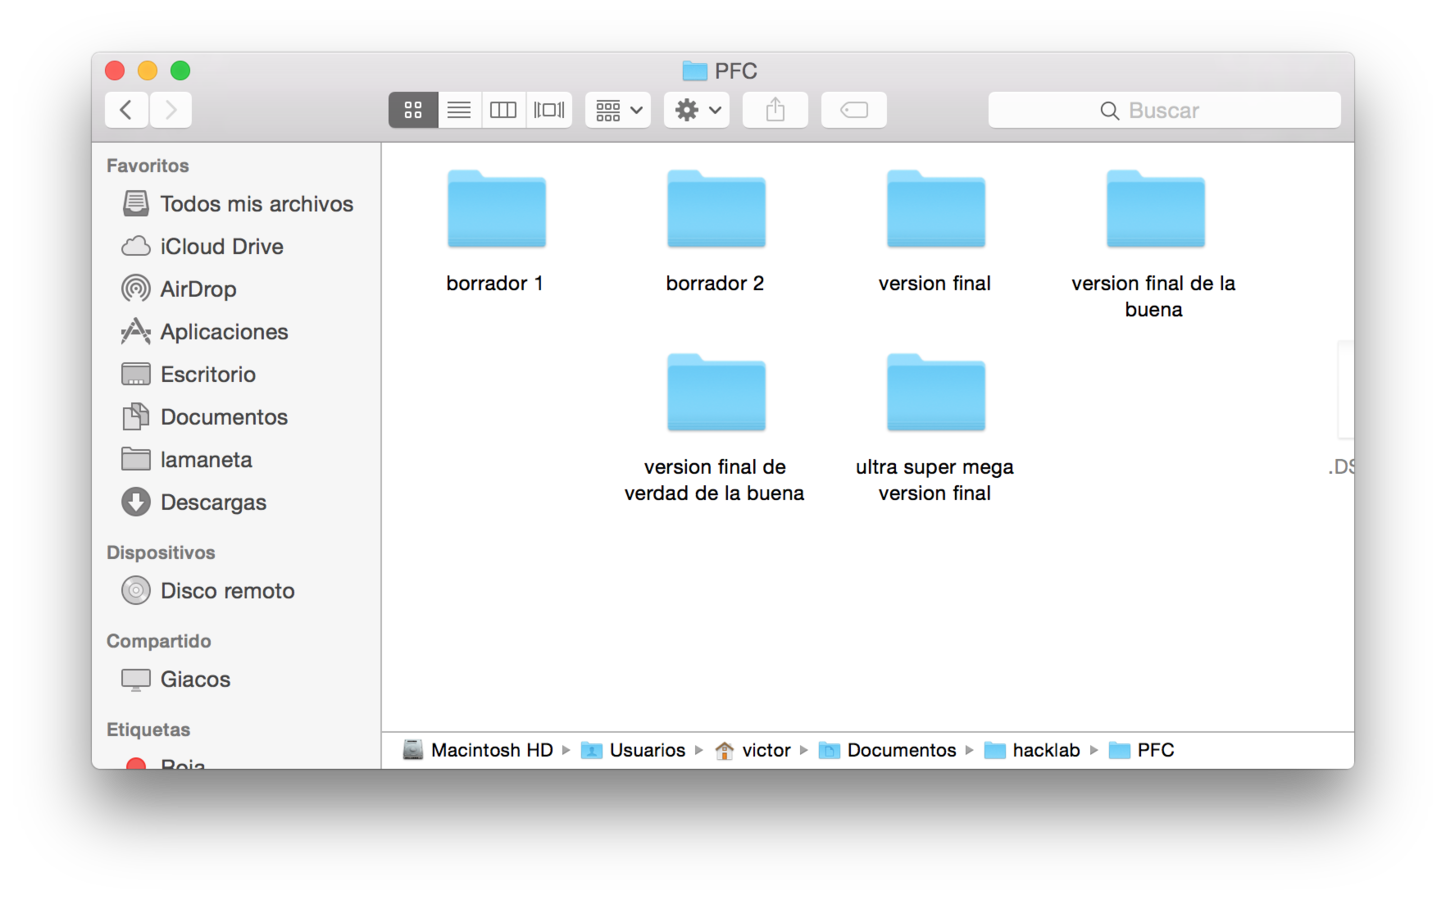Click hacklab in path bar

point(1032,750)
